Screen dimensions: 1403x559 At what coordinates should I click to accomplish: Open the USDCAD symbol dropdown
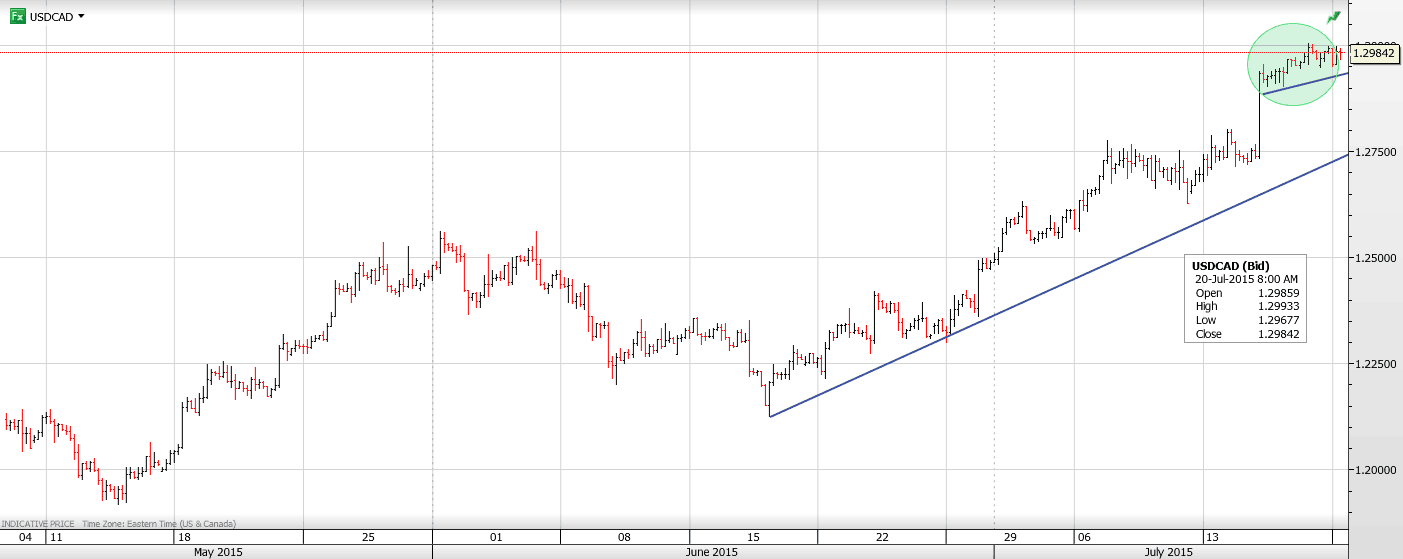point(81,16)
